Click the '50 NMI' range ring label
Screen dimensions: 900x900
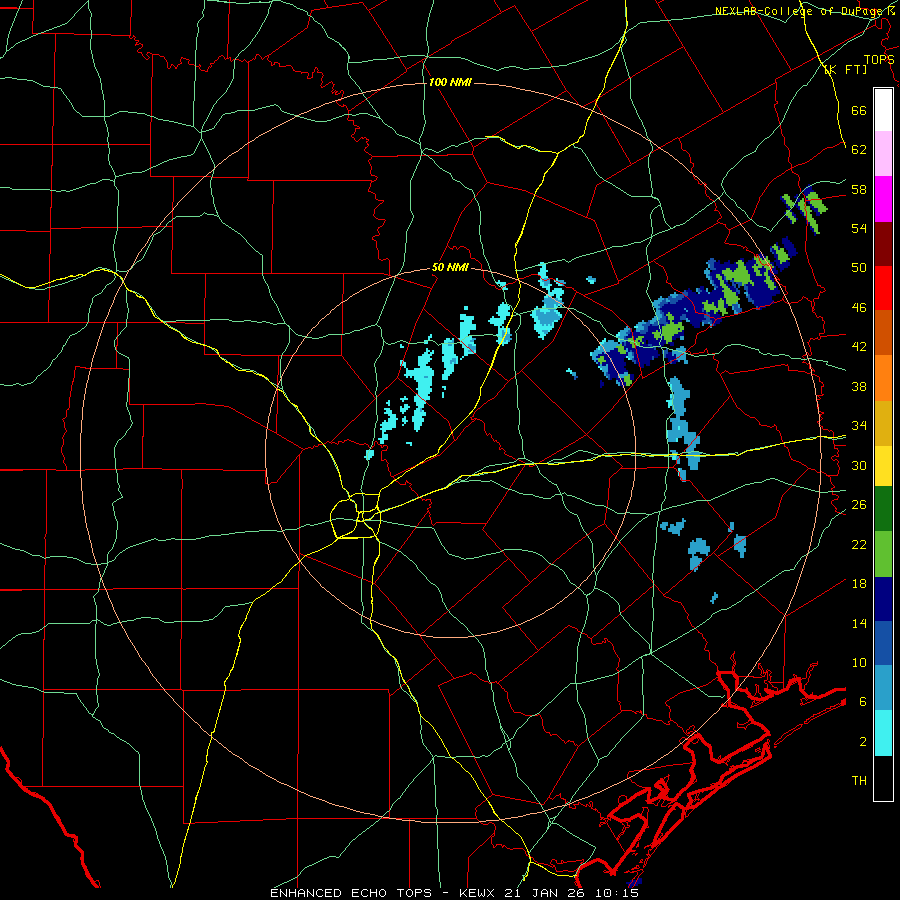click(450, 267)
